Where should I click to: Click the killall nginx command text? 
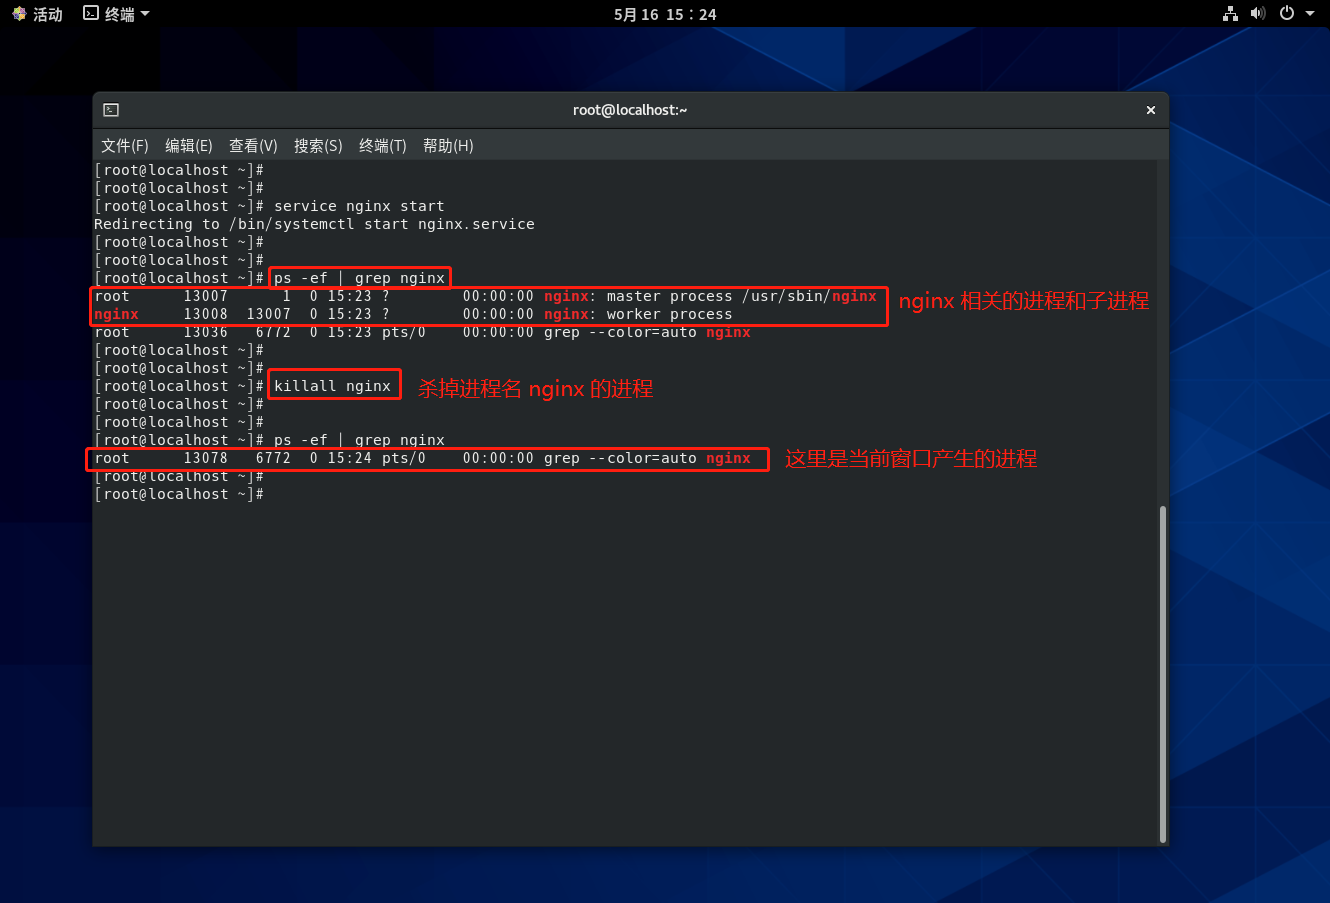click(333, 386)
